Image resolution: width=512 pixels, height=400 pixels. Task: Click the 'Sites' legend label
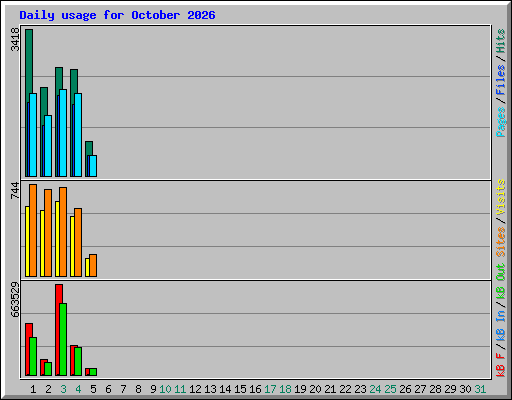(501, 242)
